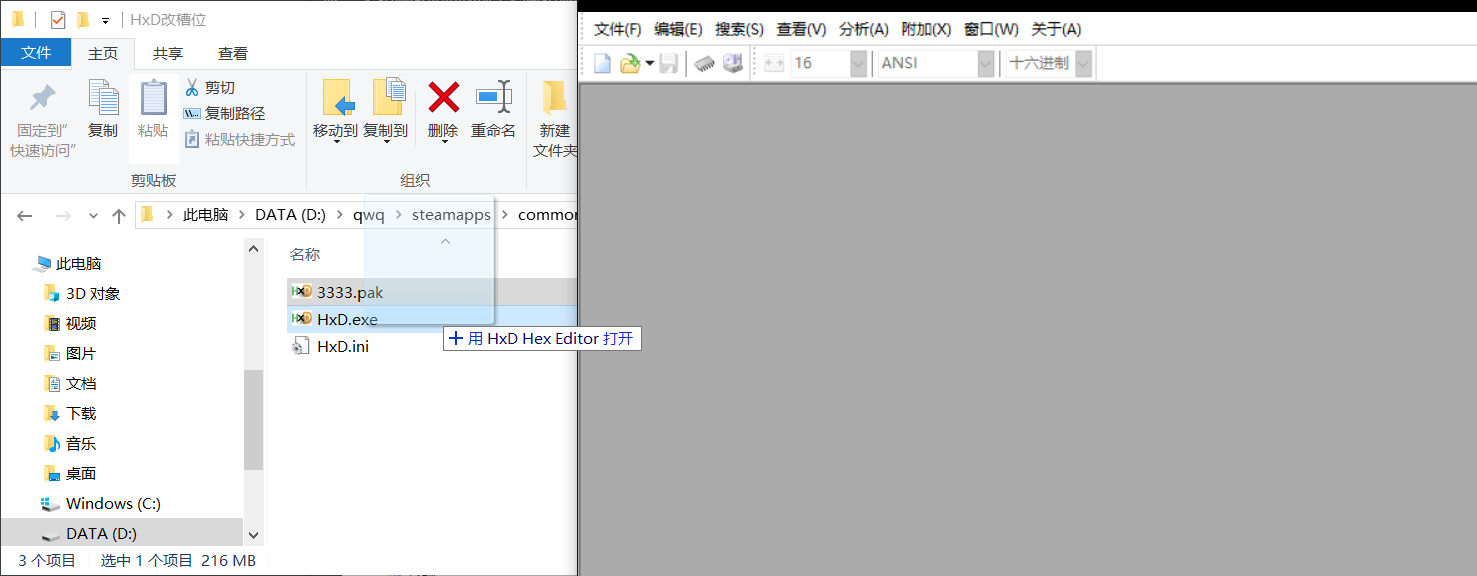This screenshot has width=1477, height=576.
Task: Select the file HxD.exe
Action: click(432, 319)
